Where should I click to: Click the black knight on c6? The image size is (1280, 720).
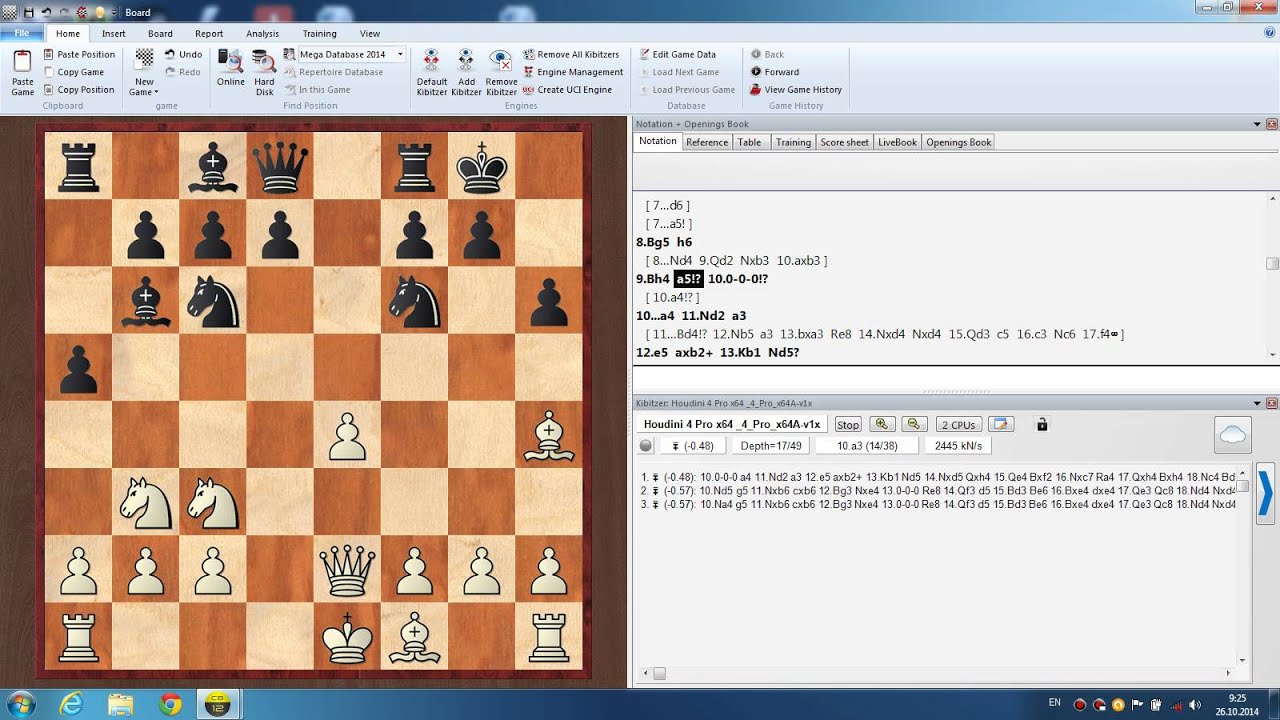coord(213,301)
